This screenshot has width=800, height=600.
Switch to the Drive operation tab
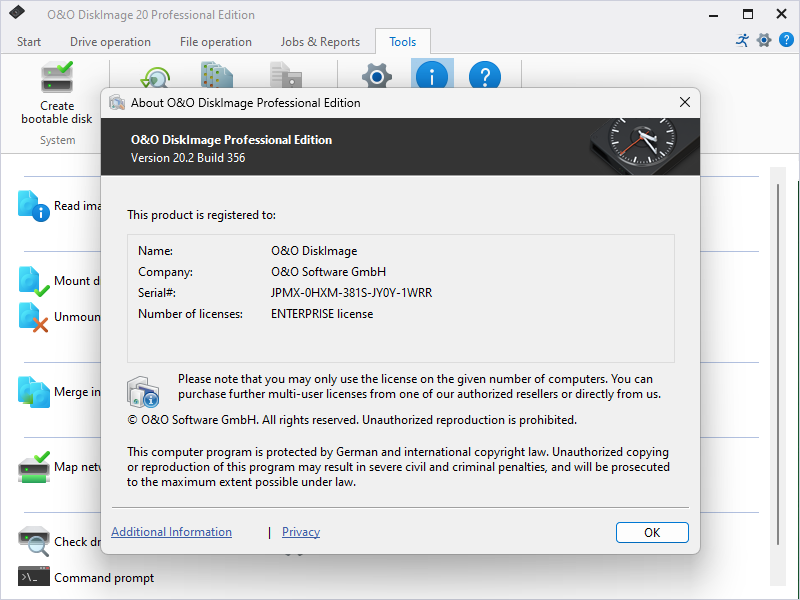coord(110,42)
